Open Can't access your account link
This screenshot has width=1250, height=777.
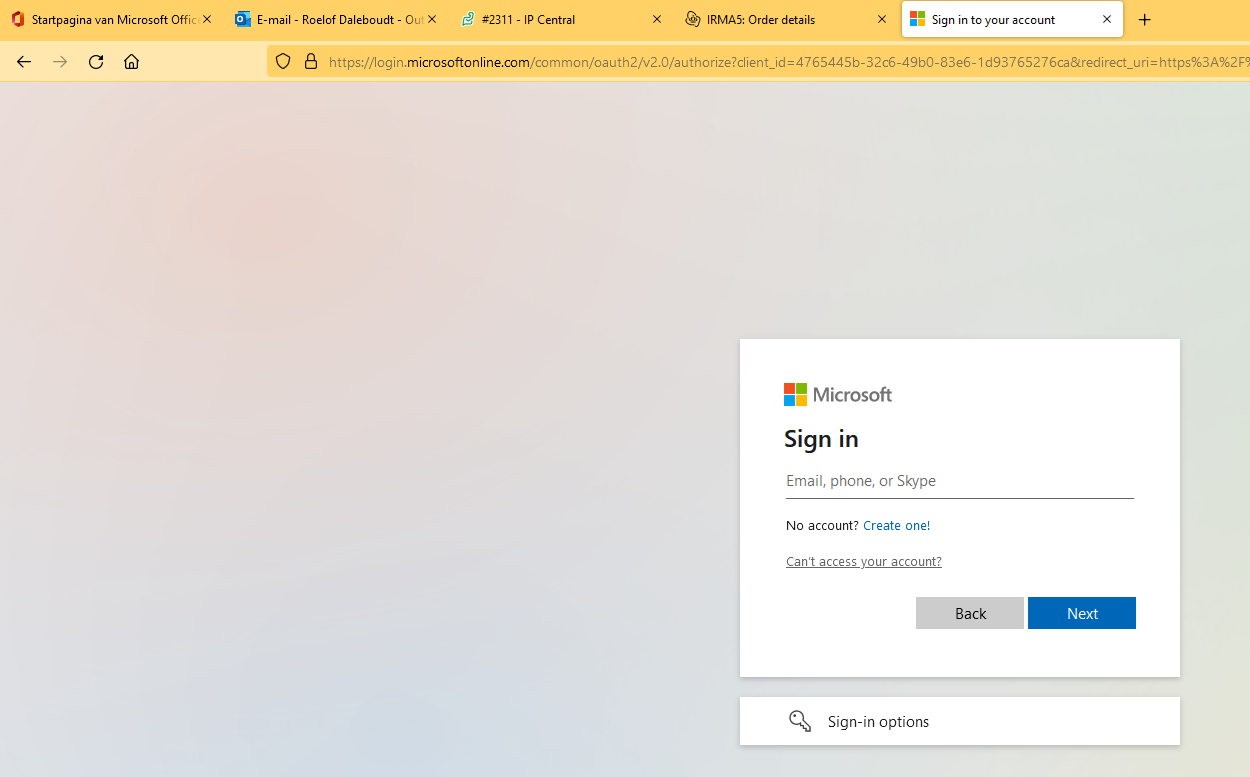(864, 562)
